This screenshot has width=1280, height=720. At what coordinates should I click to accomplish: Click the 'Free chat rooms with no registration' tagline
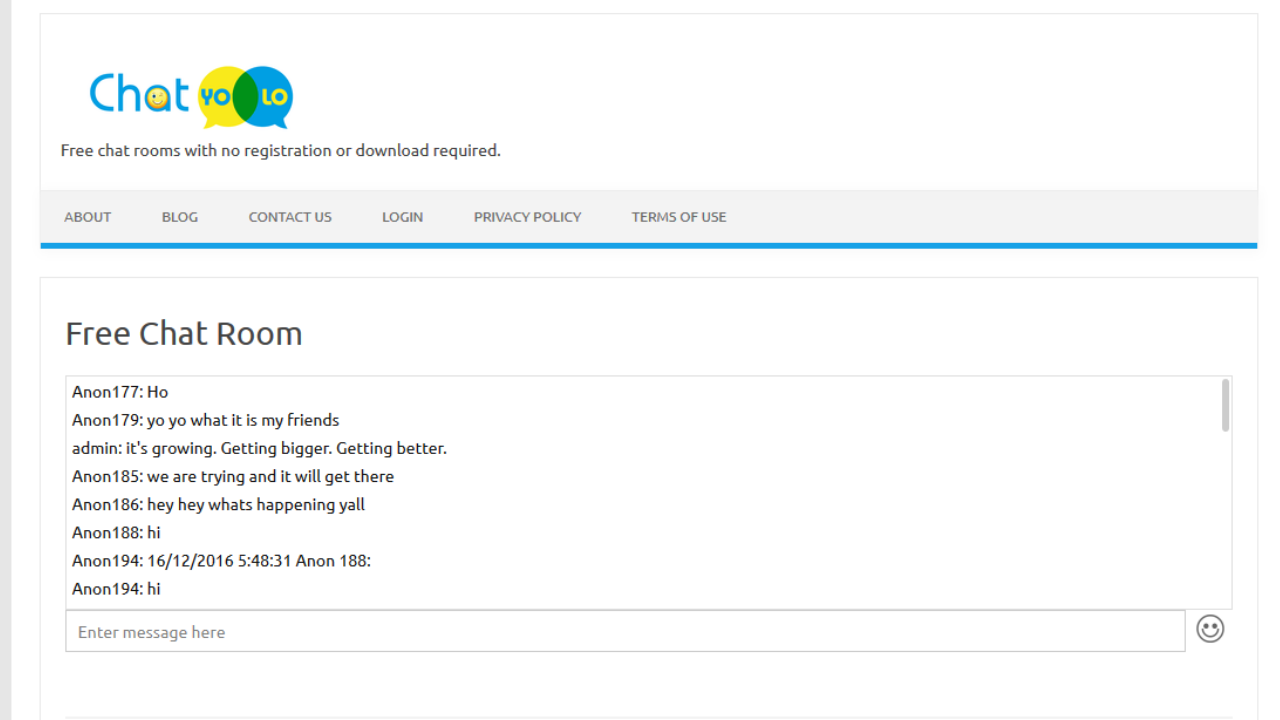(x=280, y=151)
